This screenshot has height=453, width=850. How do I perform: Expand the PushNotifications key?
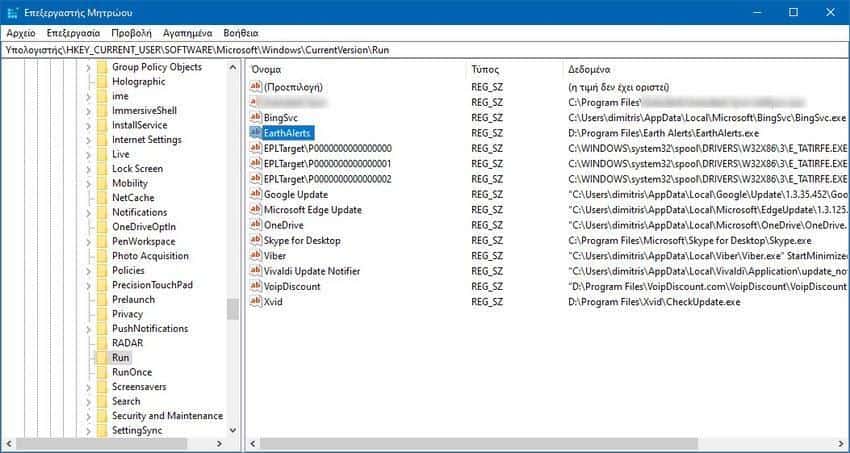pos(88,329)
